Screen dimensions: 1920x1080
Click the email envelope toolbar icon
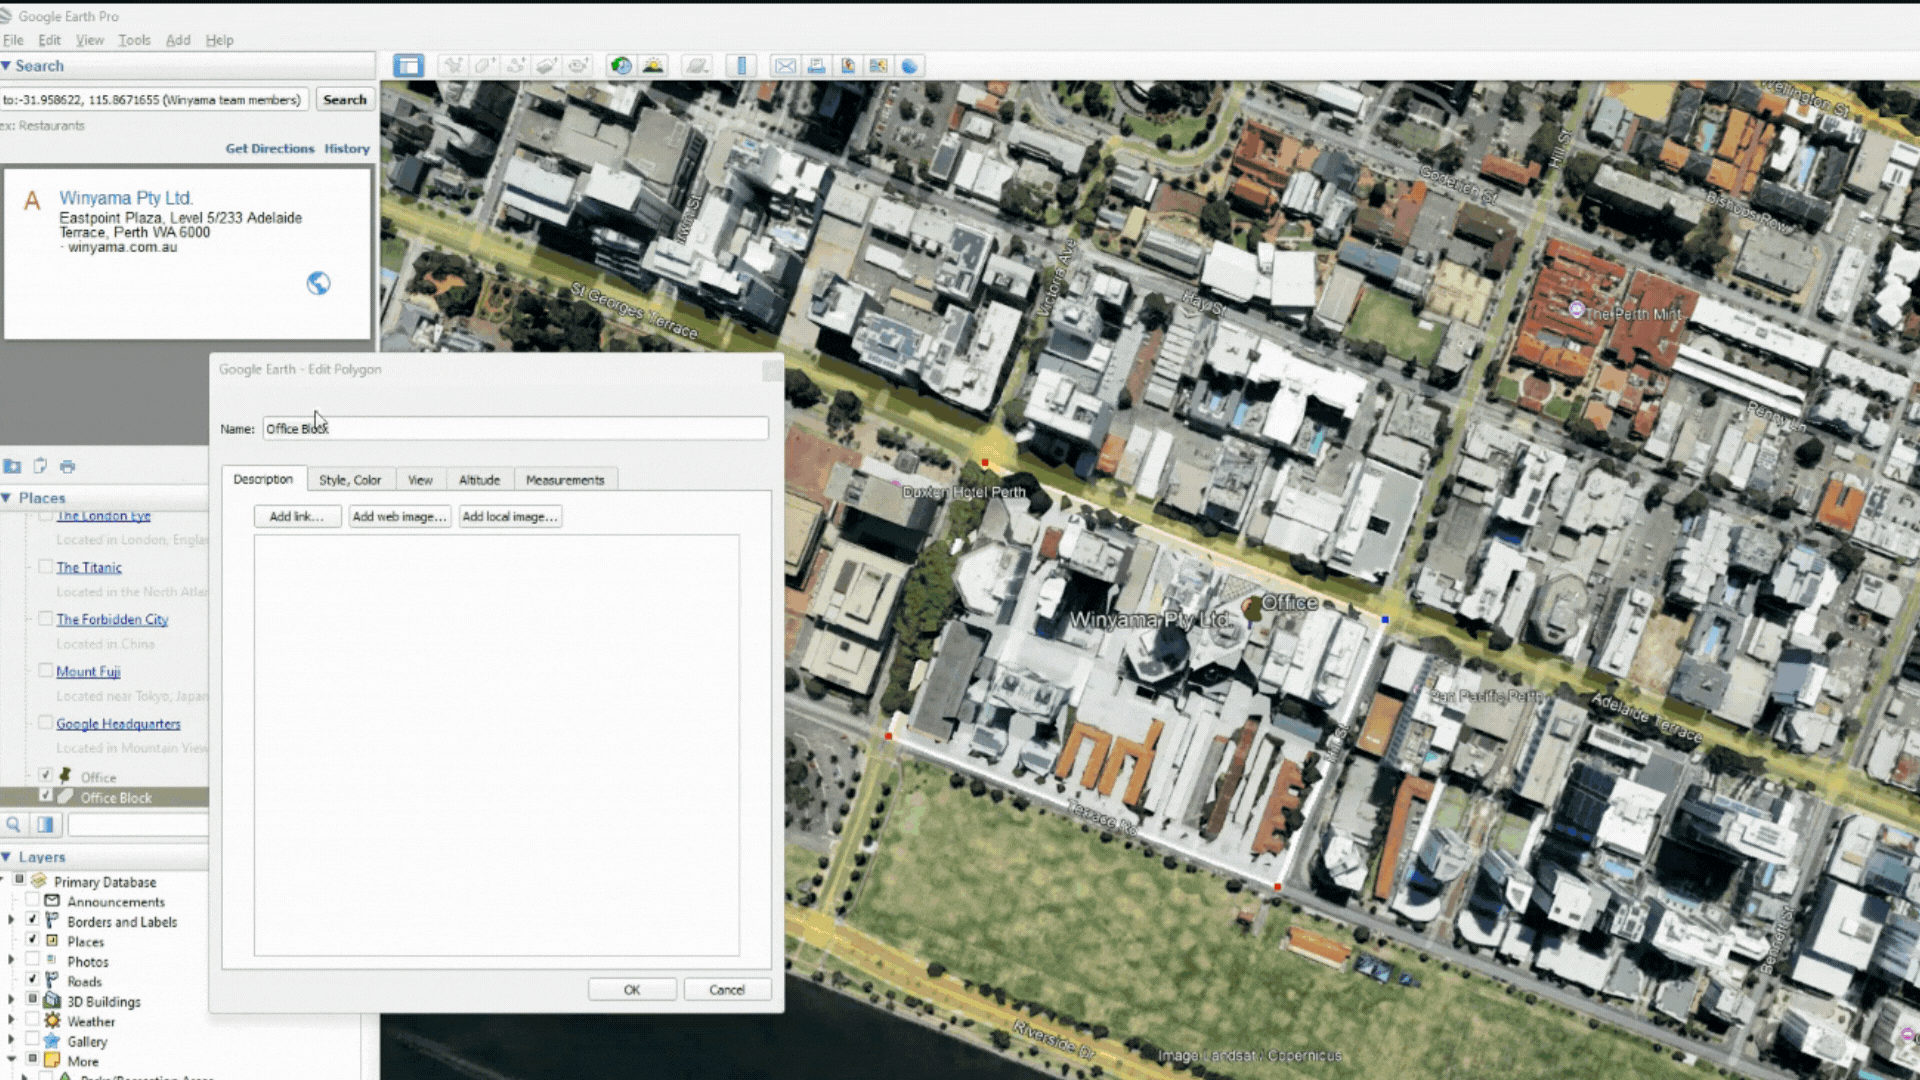785,66
